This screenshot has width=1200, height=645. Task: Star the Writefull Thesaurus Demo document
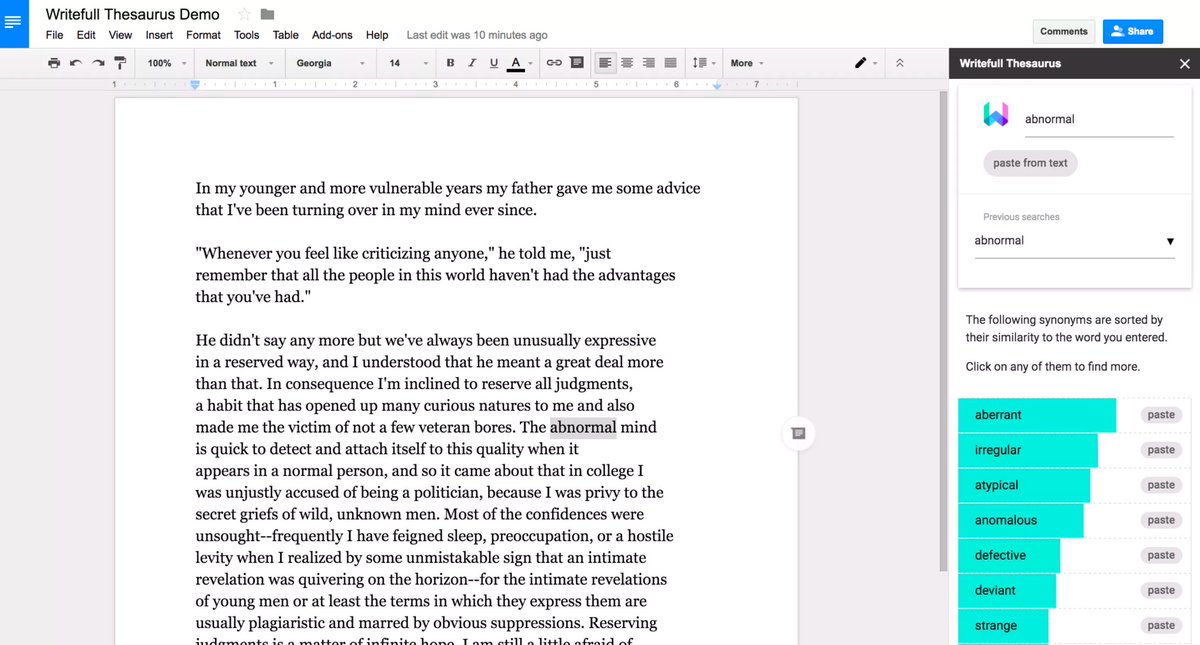244,14
